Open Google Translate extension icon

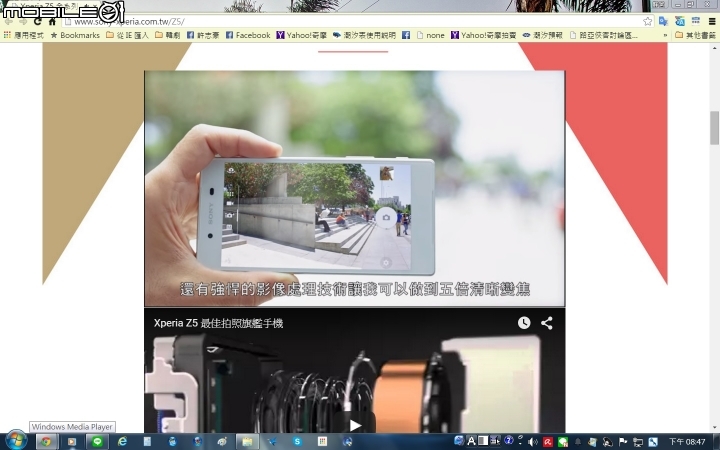[663, 21]
